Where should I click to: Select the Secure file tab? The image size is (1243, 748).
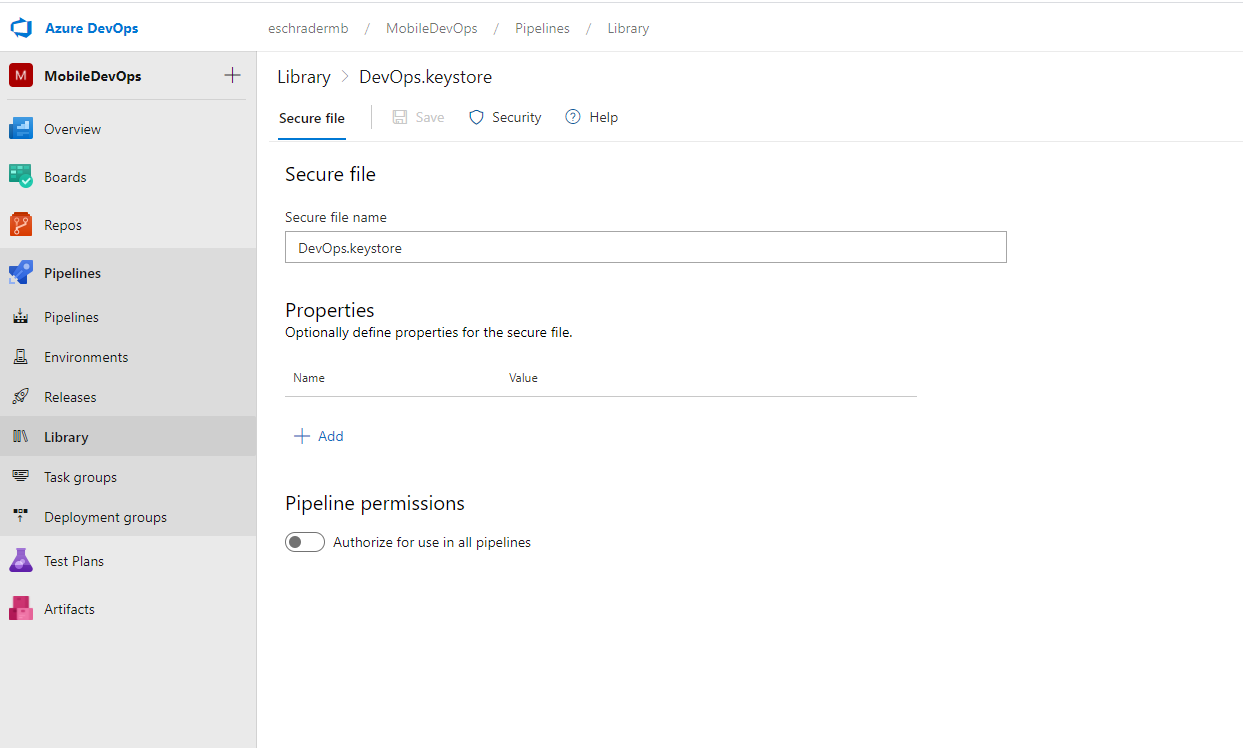pos(312,118)
